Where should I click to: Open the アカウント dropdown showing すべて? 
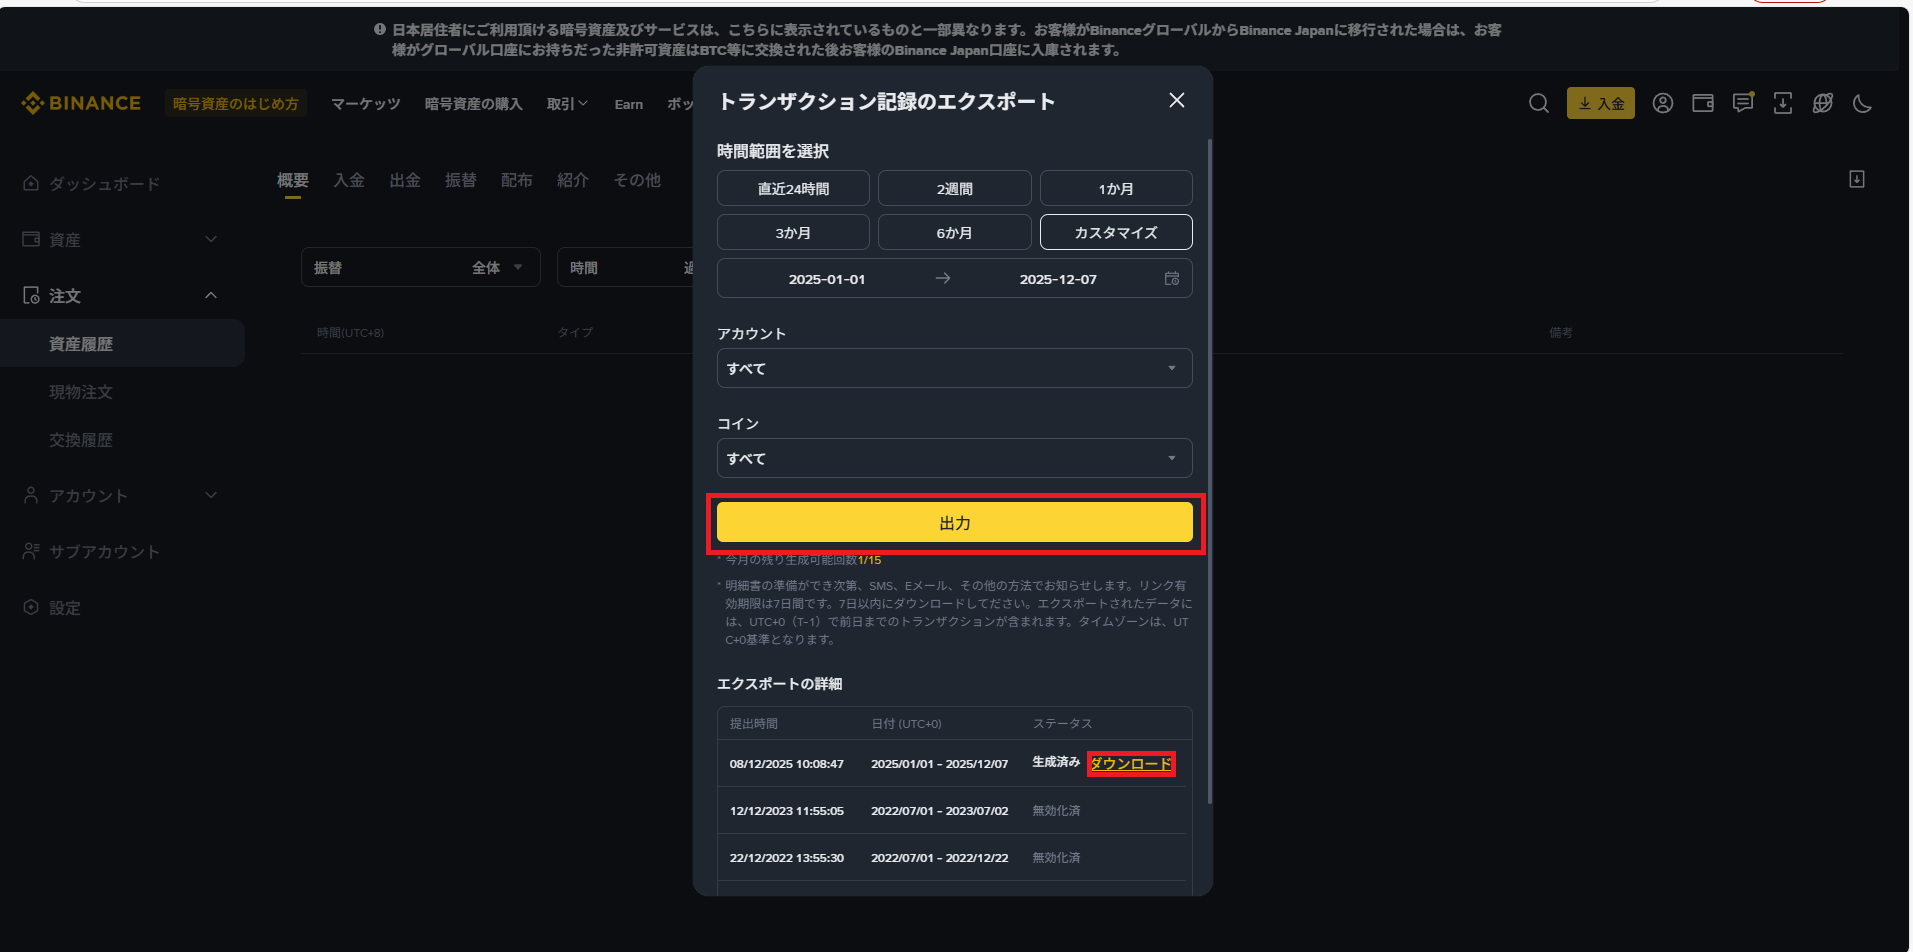(x=953, y=368)
